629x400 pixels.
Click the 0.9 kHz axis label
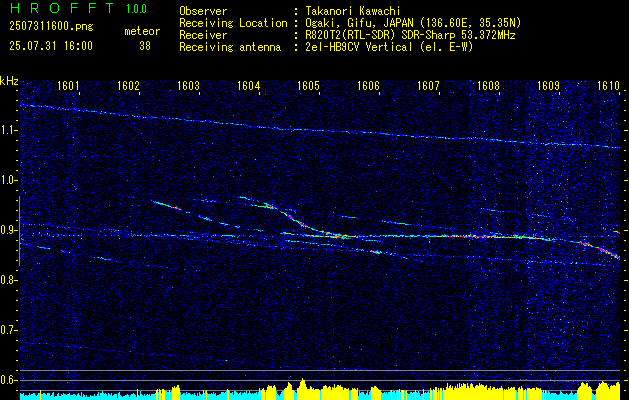(7, 230)
